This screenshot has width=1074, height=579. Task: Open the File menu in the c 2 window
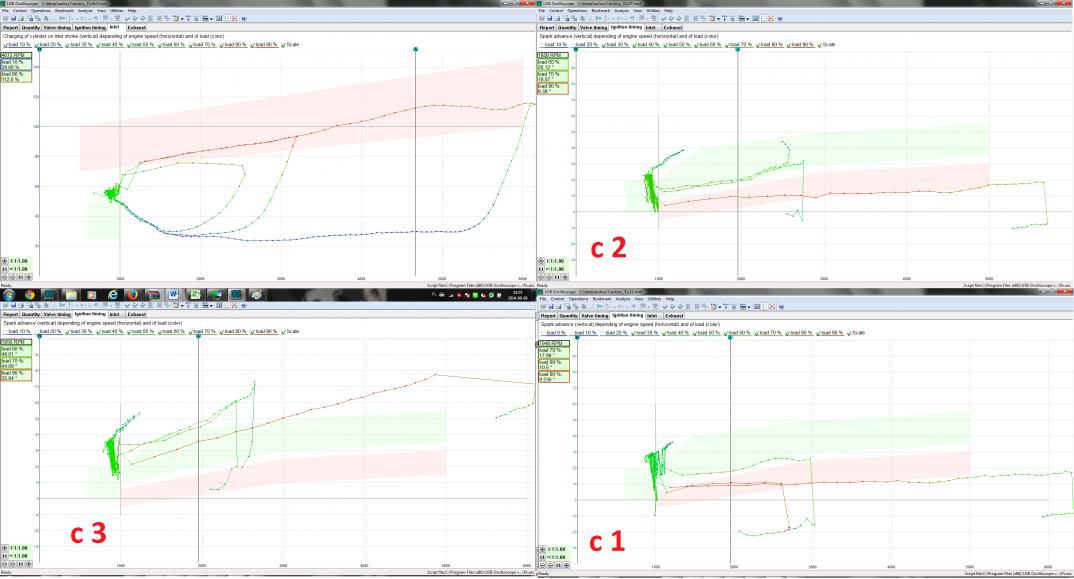[x=542, y=10]
